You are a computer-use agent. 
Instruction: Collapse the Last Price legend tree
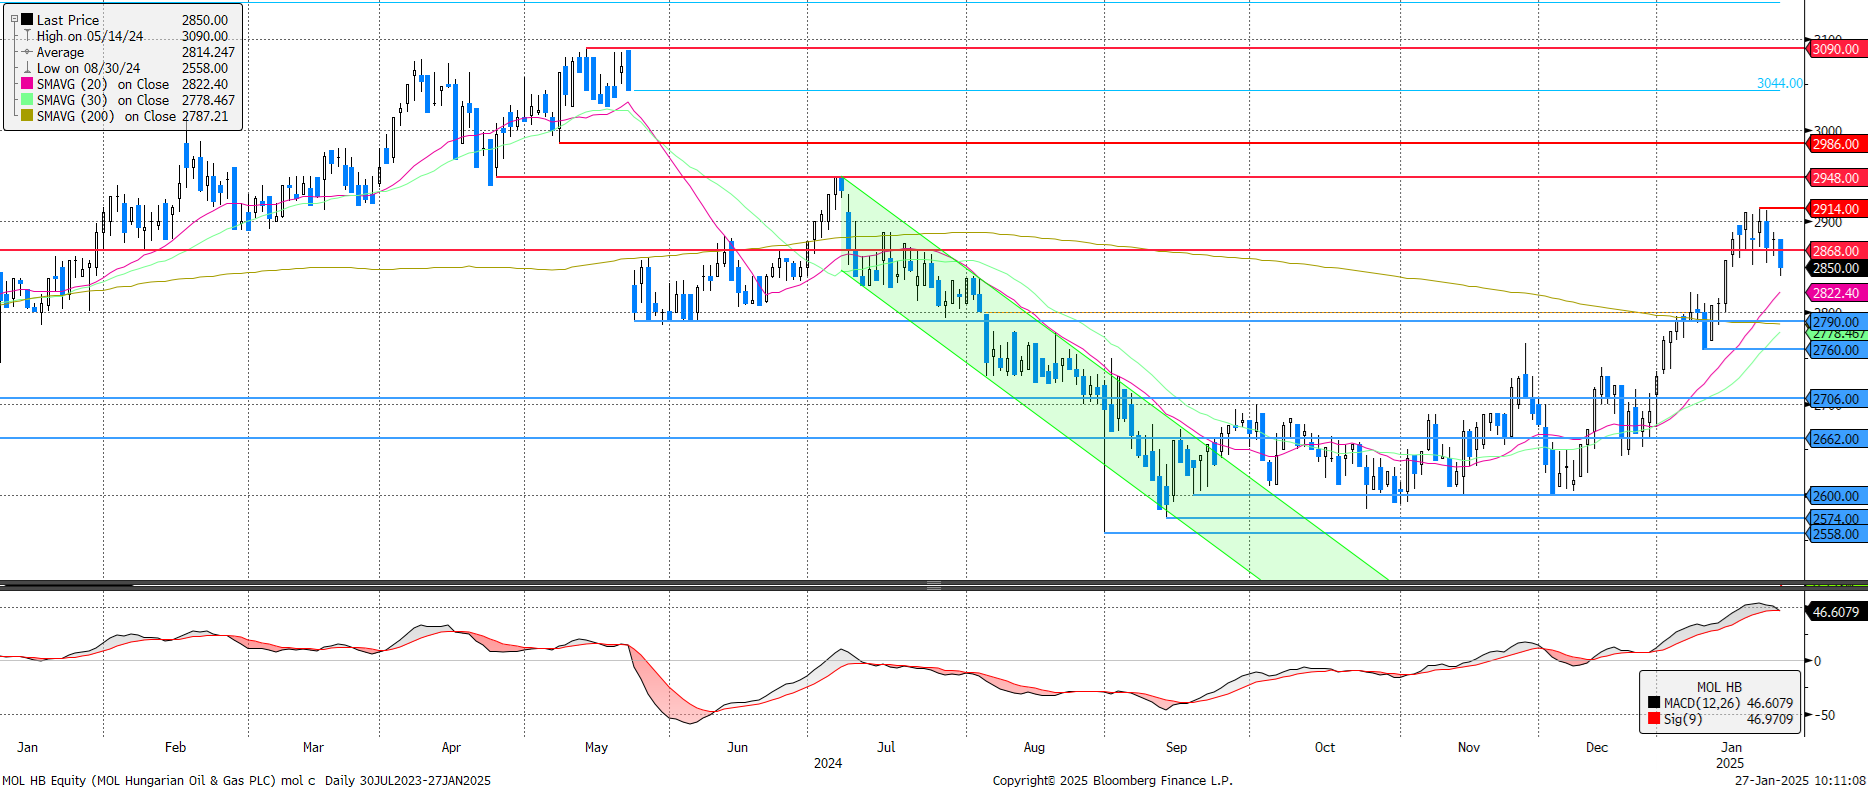[x=14, y=19]
